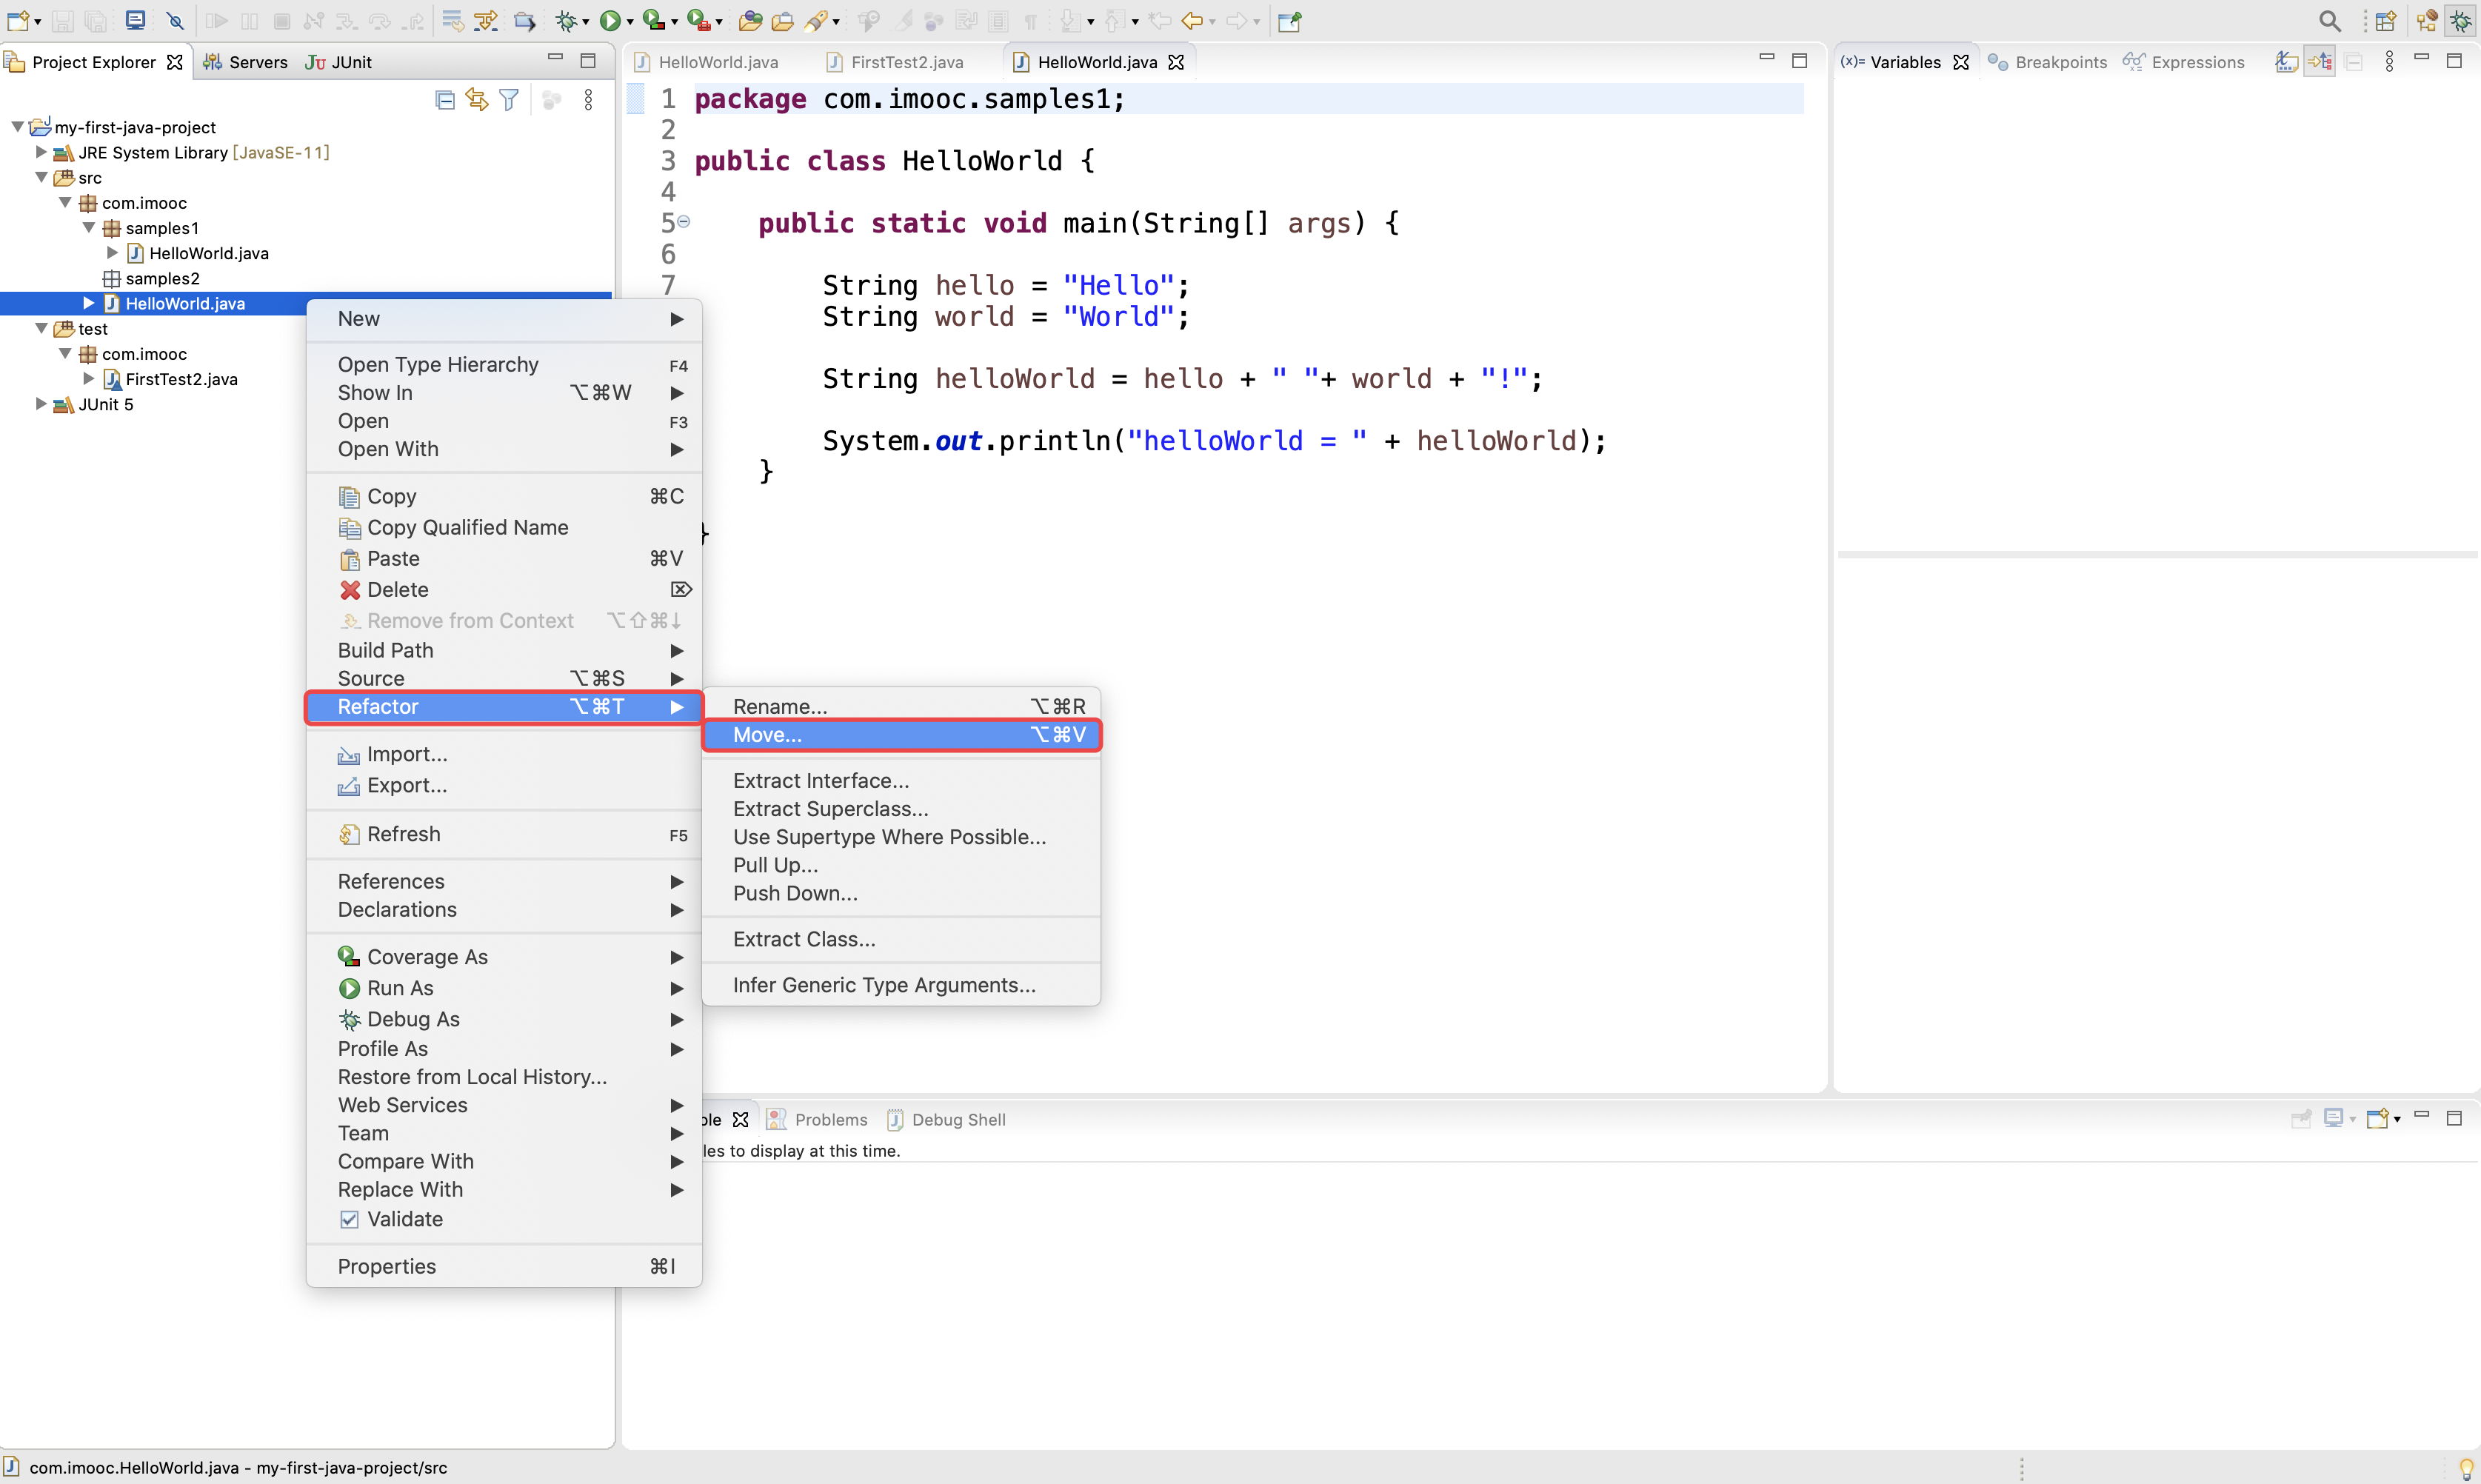
Task: Click Display Selected Console icon
Action: point(2334,1118)
